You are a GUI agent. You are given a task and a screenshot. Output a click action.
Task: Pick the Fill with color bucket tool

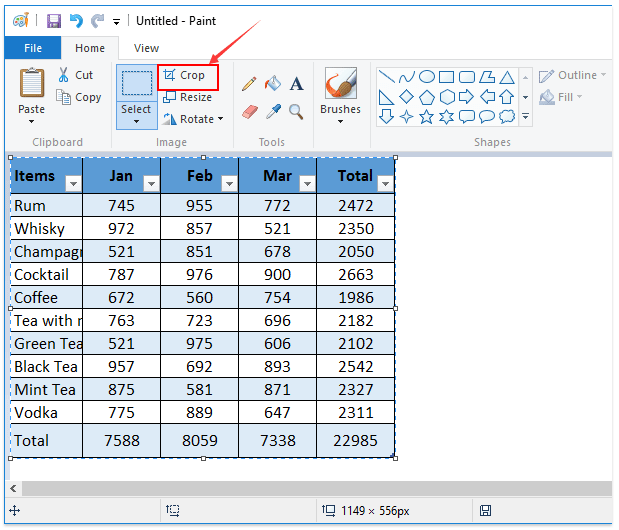pos(273,84)
